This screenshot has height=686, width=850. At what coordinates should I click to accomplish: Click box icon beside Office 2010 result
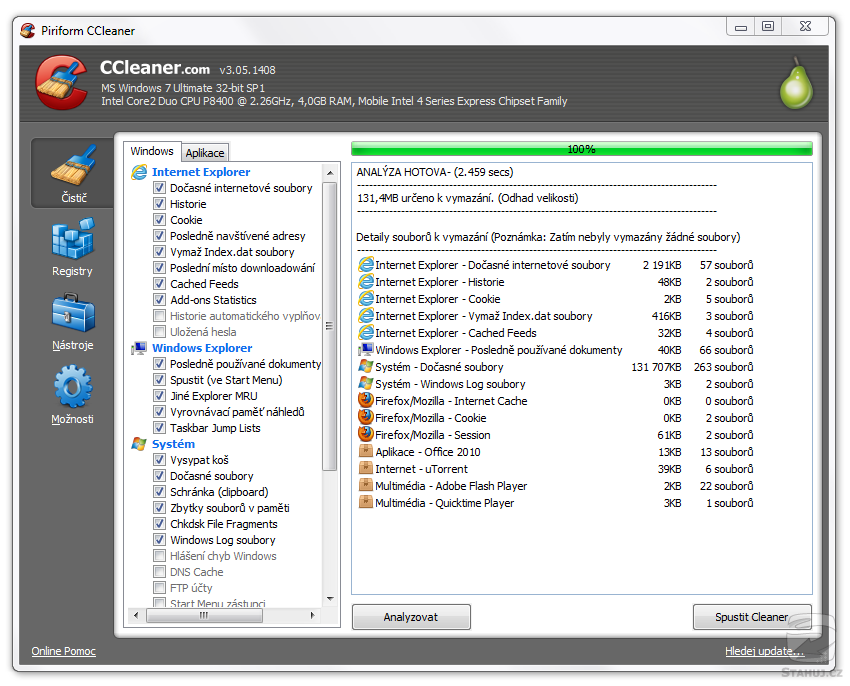(x=366, y=451)
